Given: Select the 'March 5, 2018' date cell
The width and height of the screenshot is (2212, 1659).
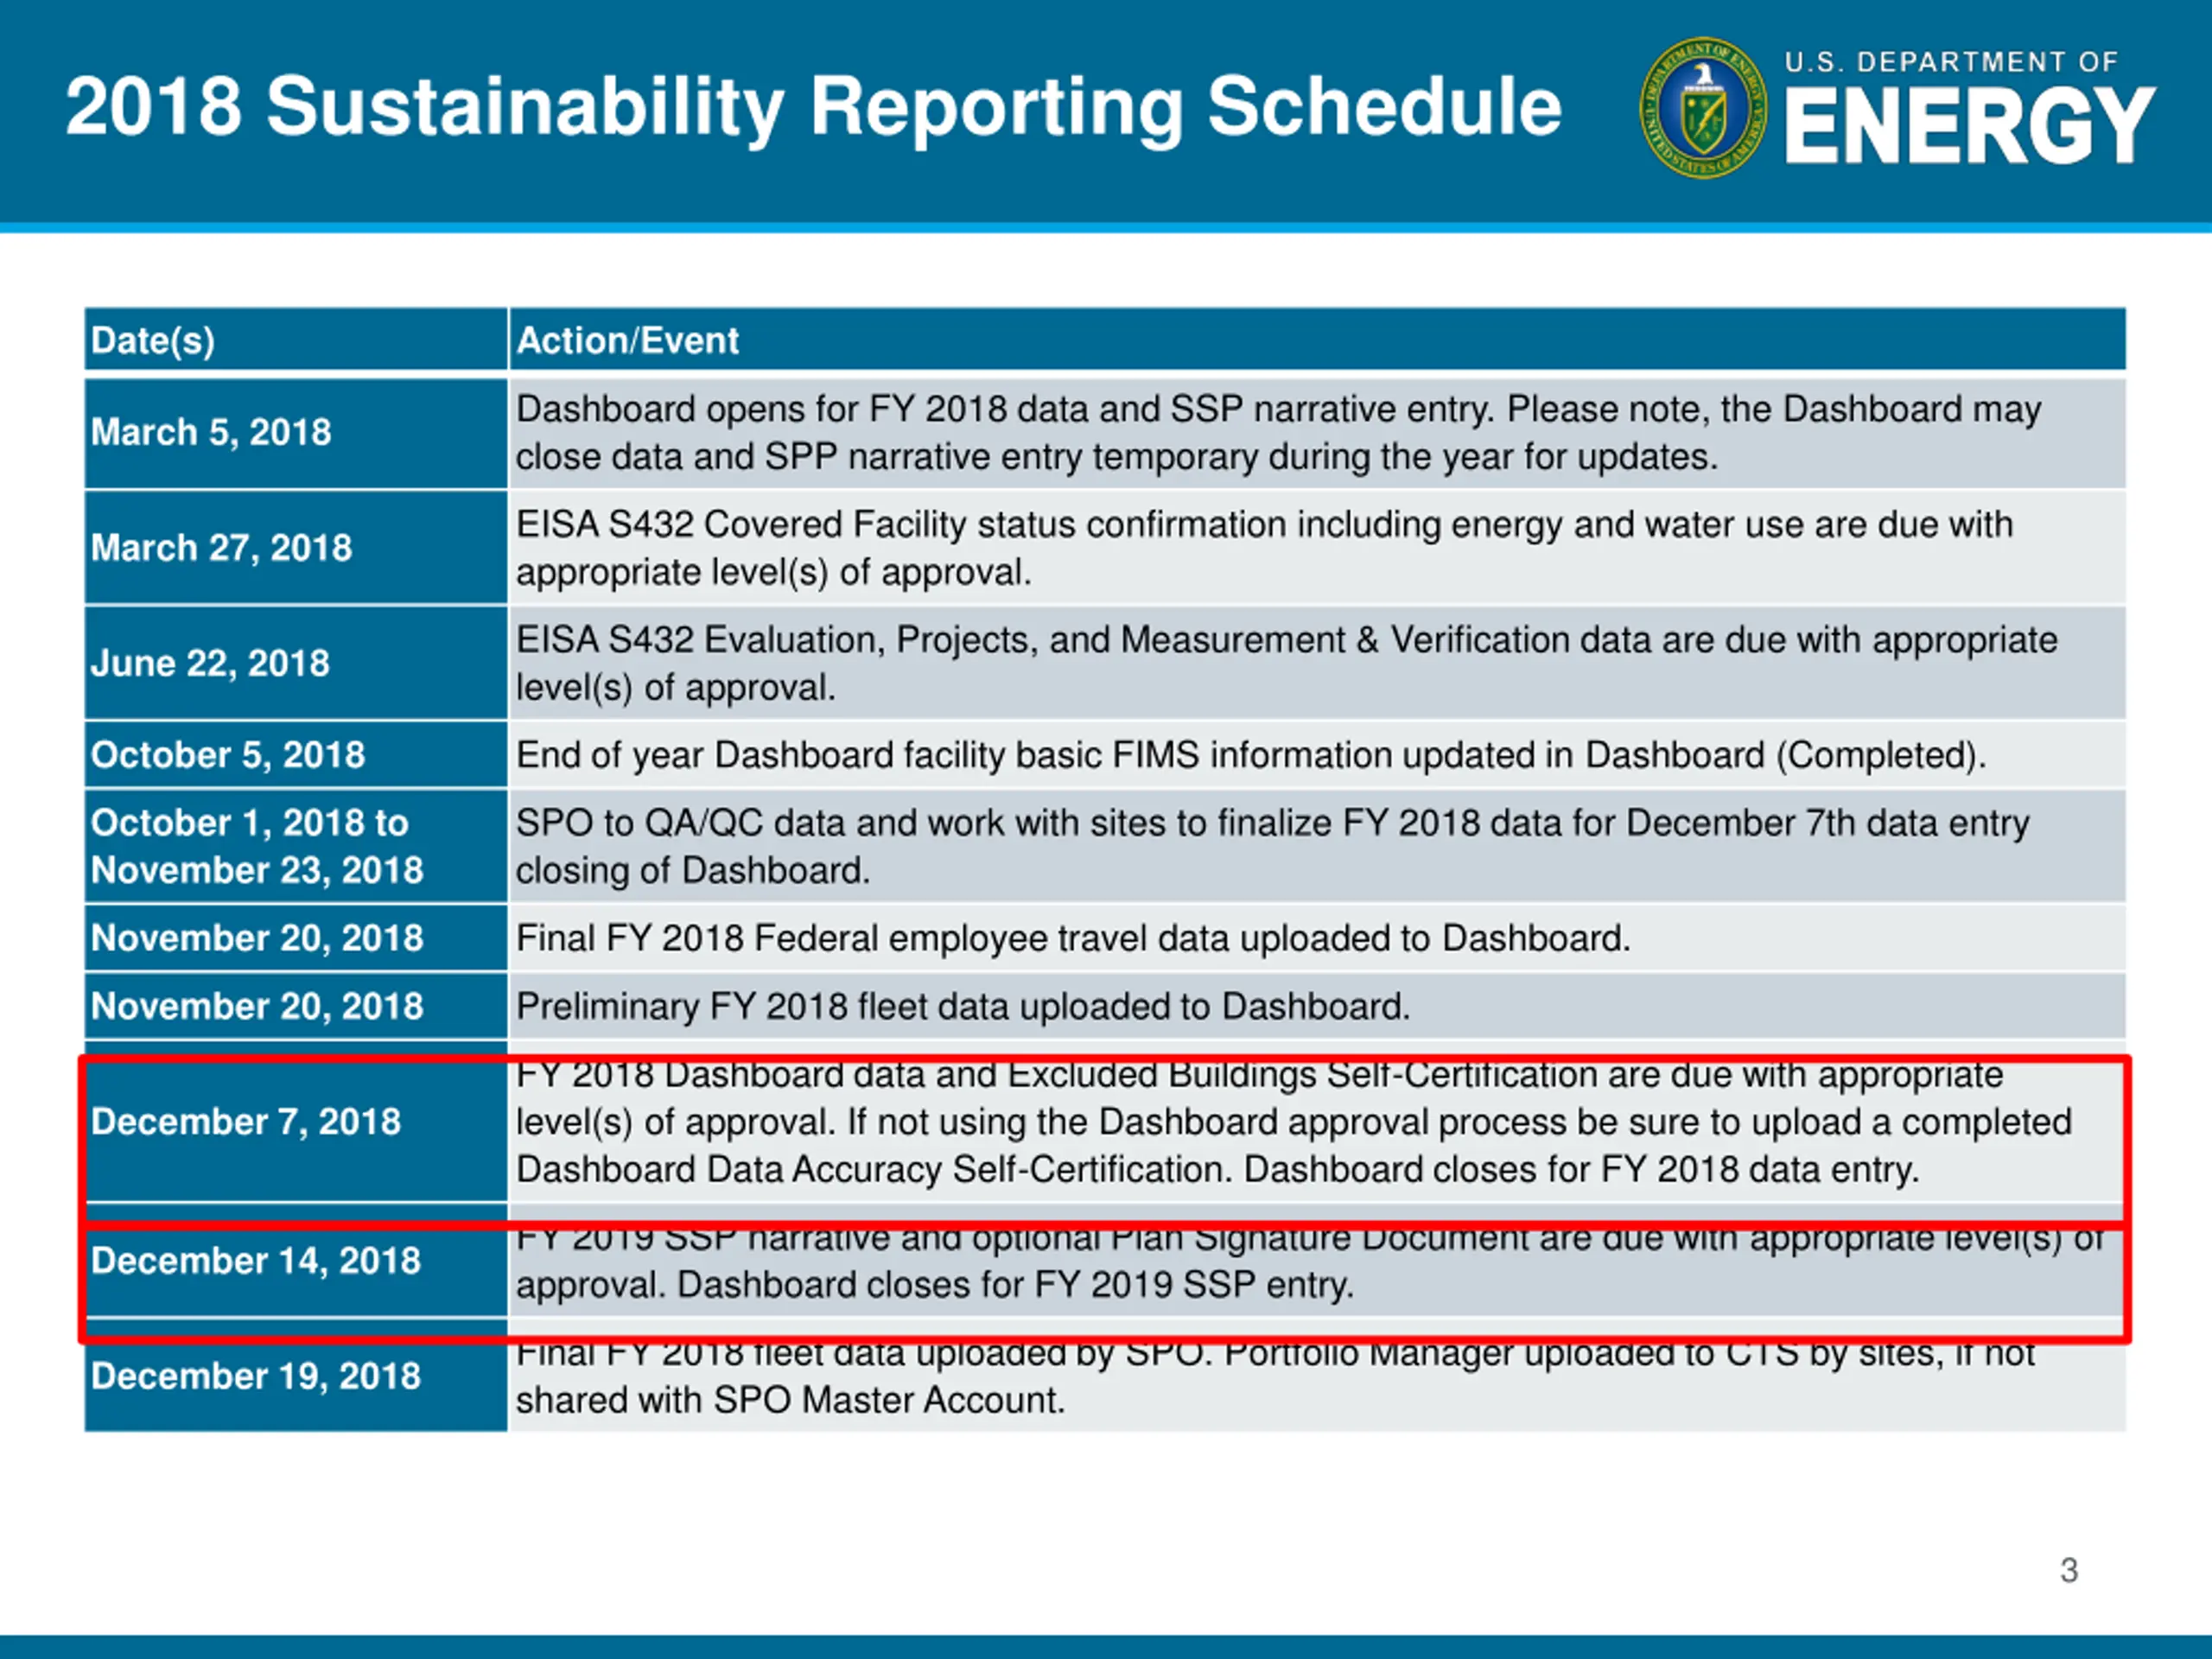Looking at the screenshot, I should click(x=296, y=433).
